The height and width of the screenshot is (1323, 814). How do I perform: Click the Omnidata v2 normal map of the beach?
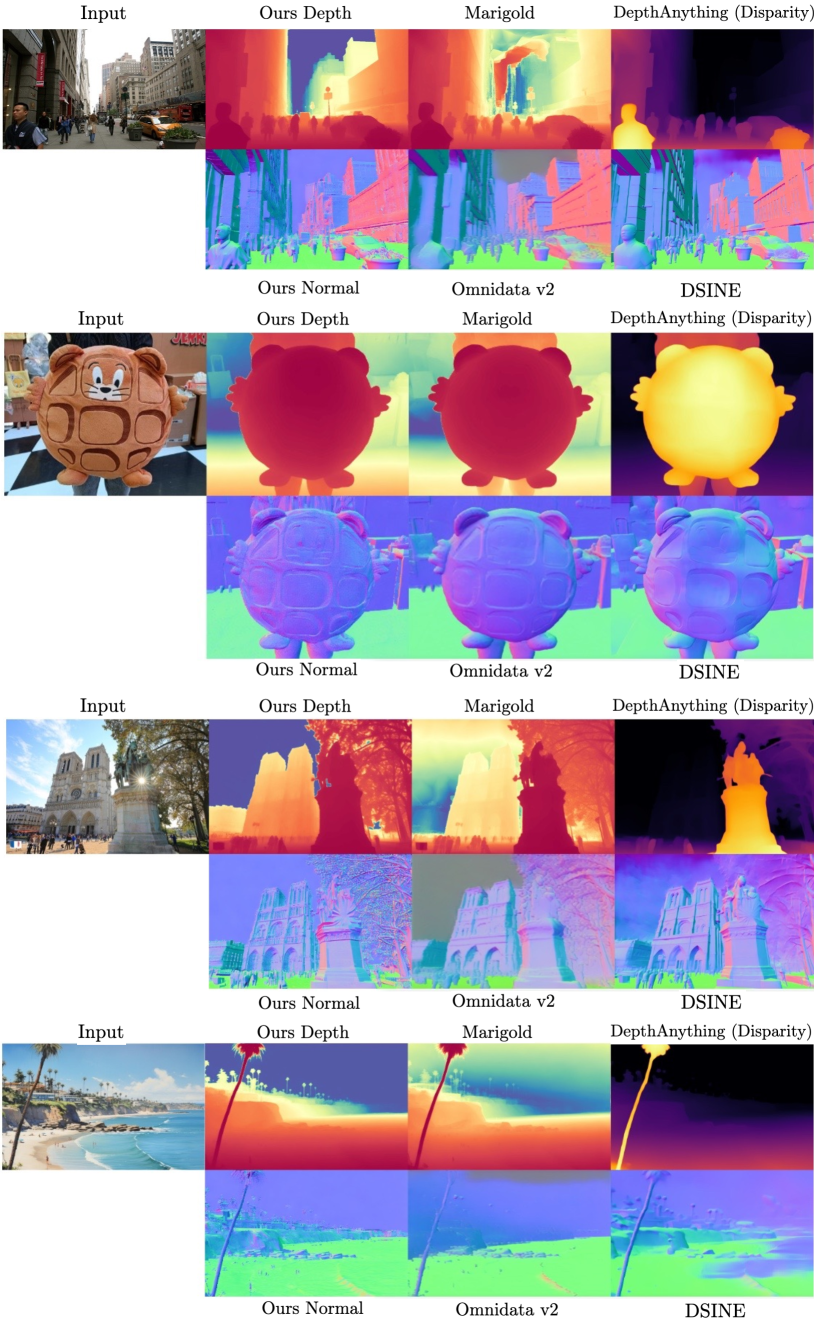[509, 1233]
